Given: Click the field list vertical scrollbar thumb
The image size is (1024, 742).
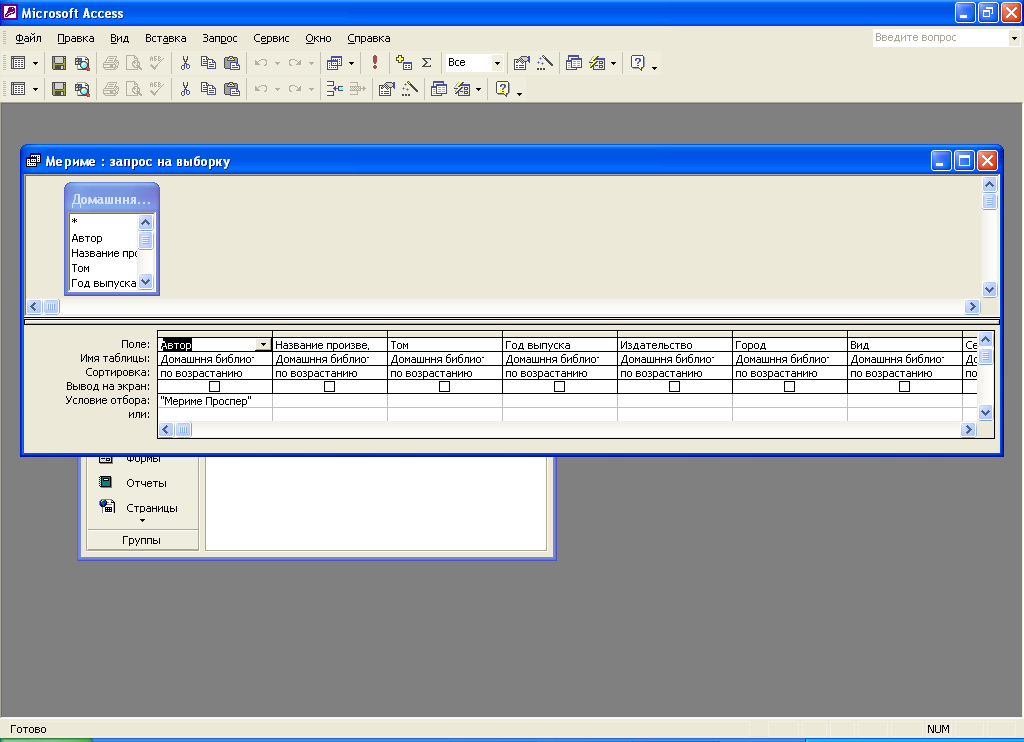Looking at the screenshot, I should (146, 240).
